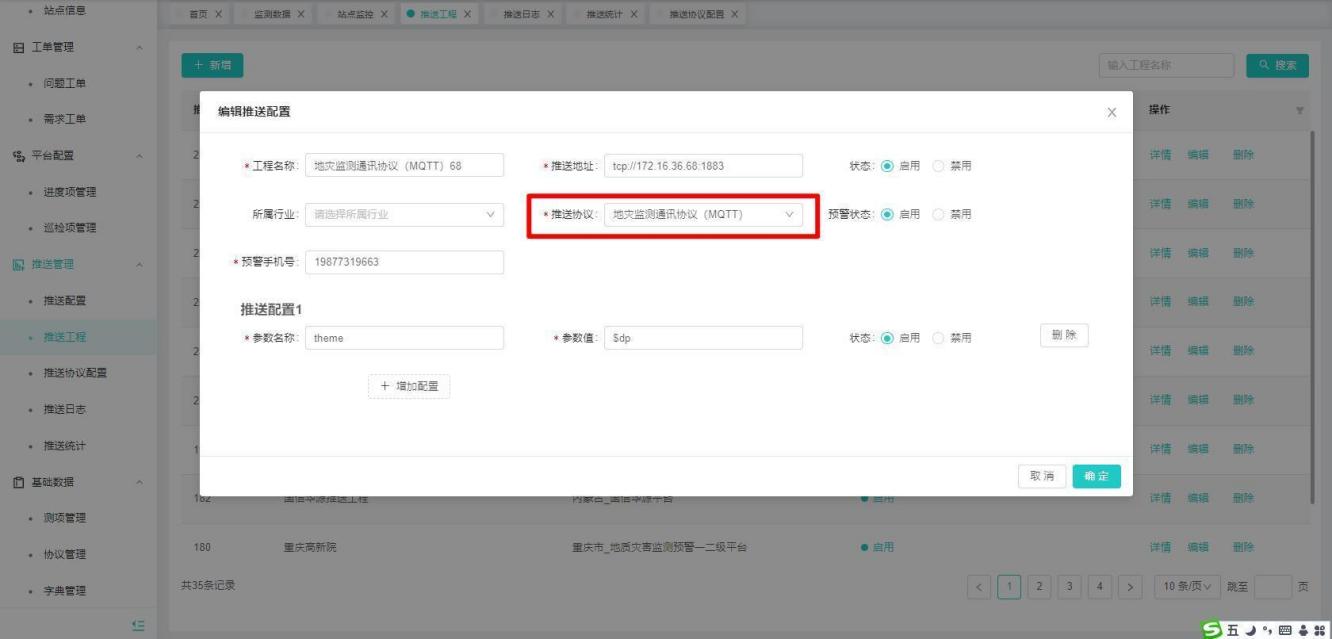
Task: Close the 编辑推送配置 dialog with X
Action: 1112,113
